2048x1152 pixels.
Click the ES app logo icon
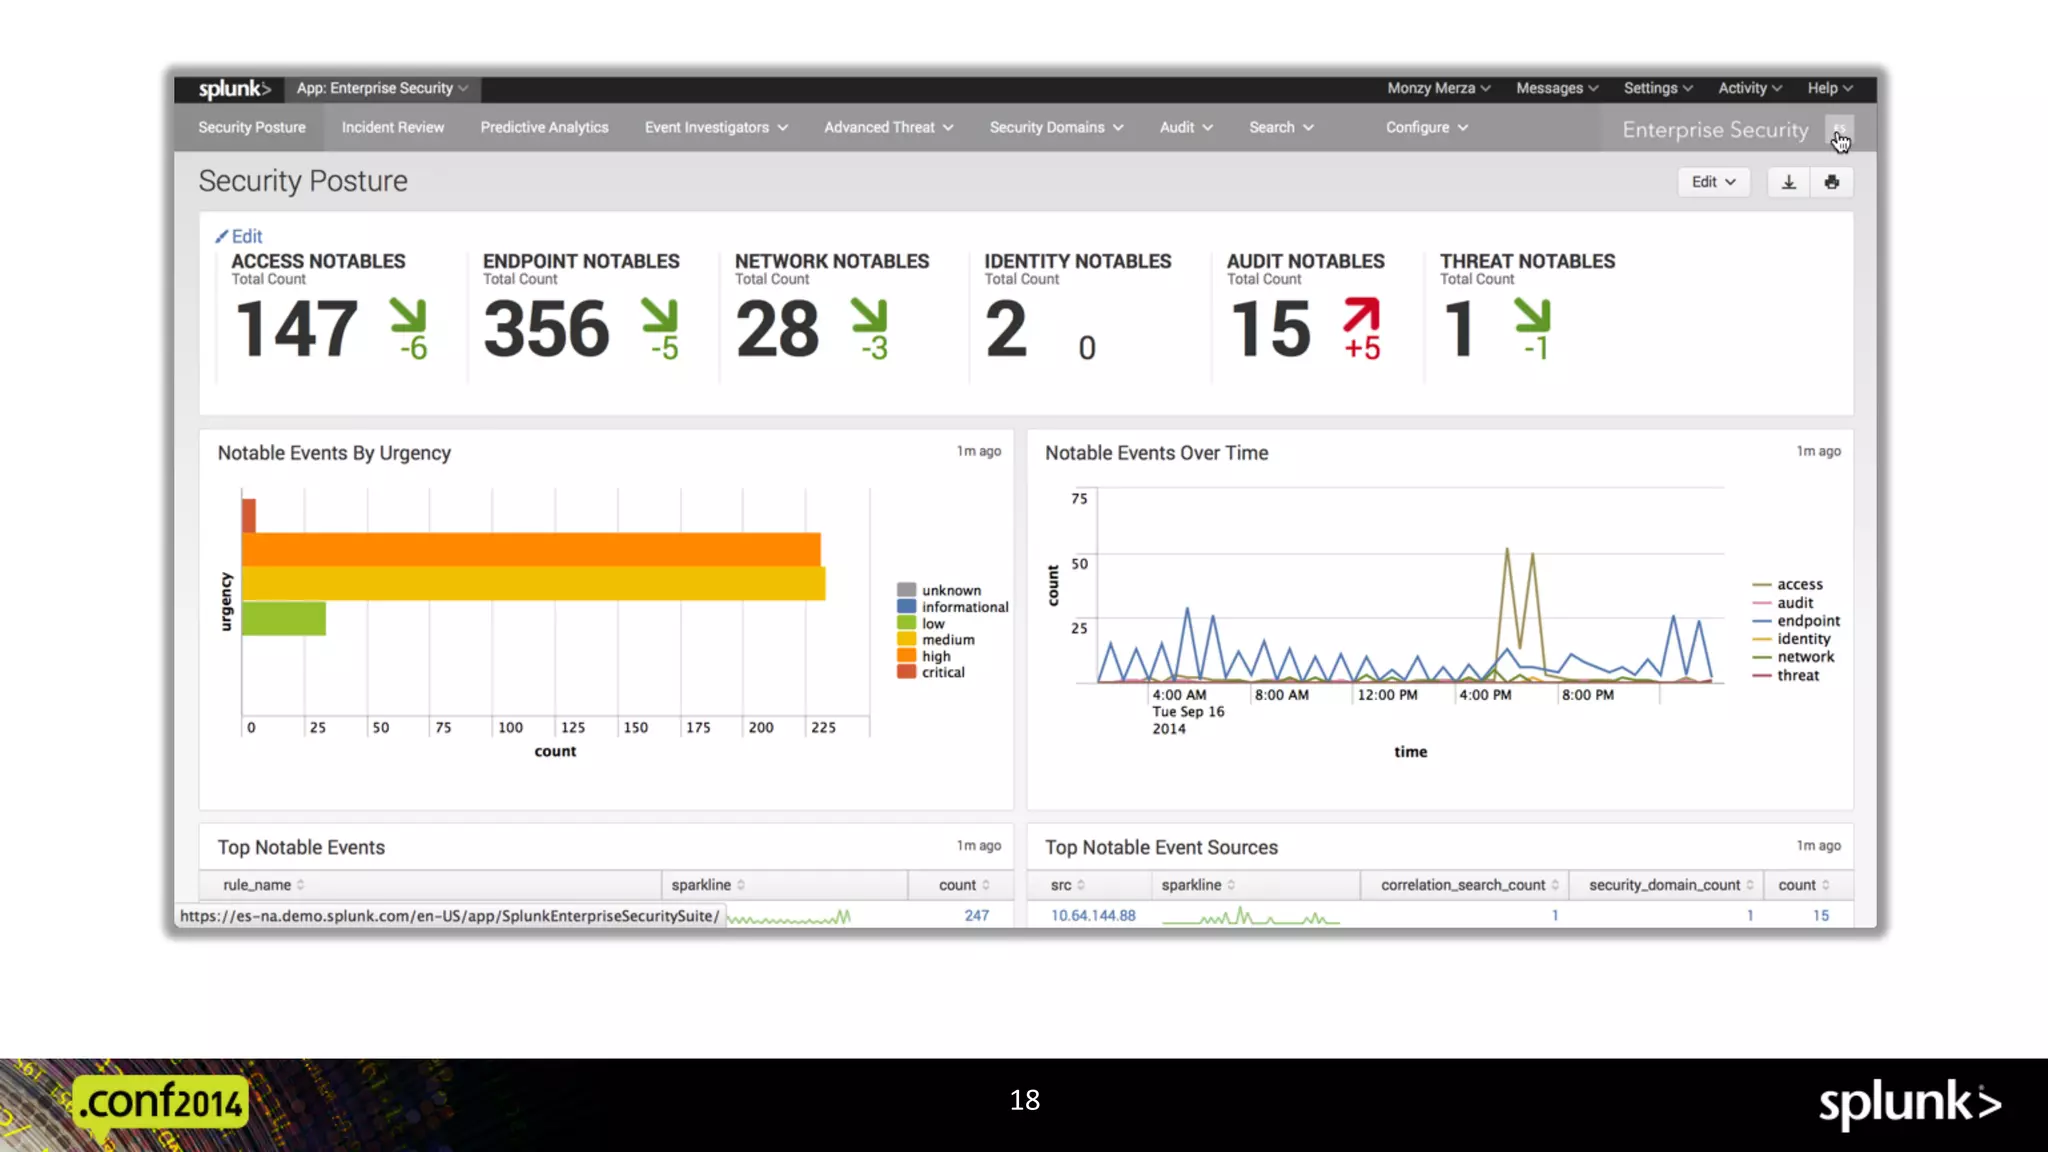pos(1838,130)
